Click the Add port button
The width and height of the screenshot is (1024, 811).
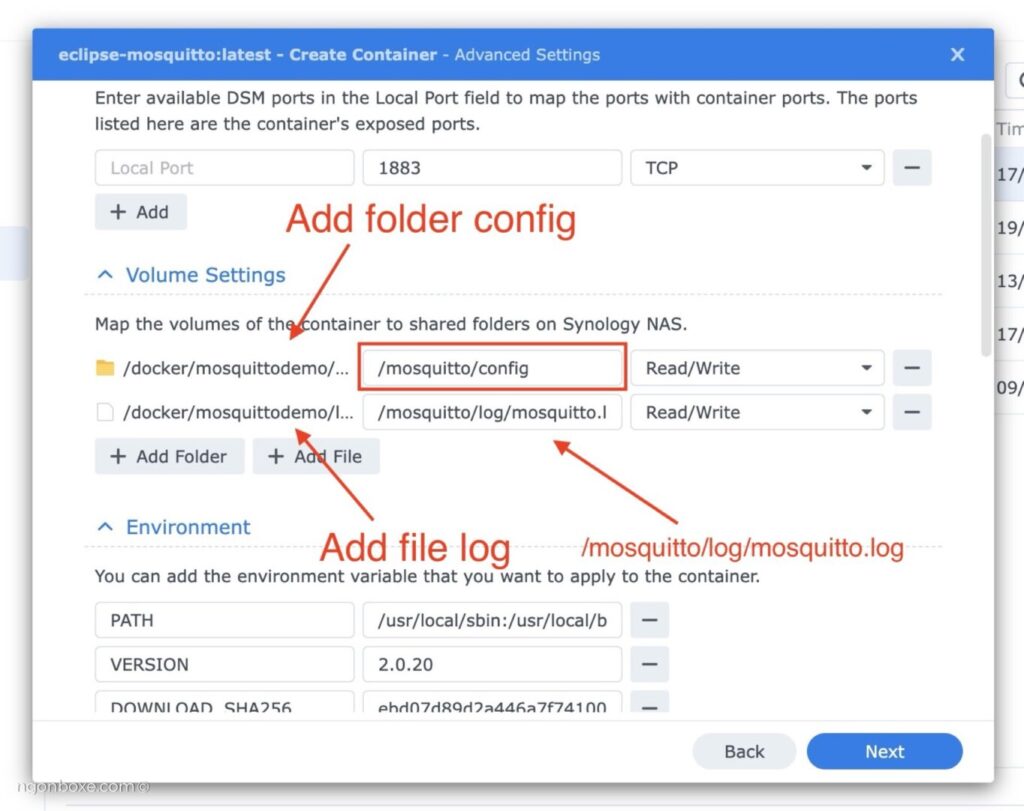tap(140, 212)
